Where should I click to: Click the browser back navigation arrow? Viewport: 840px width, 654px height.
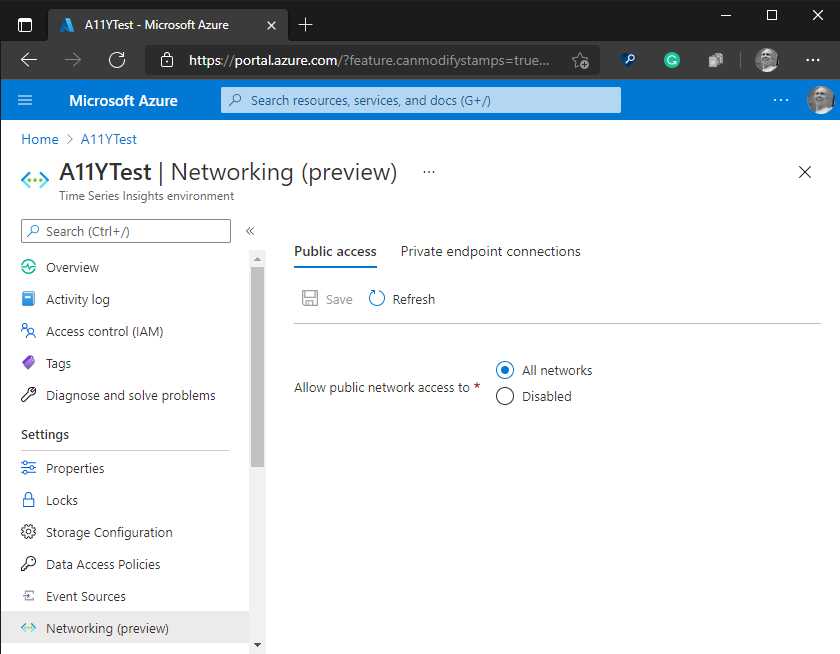[28, 60]
